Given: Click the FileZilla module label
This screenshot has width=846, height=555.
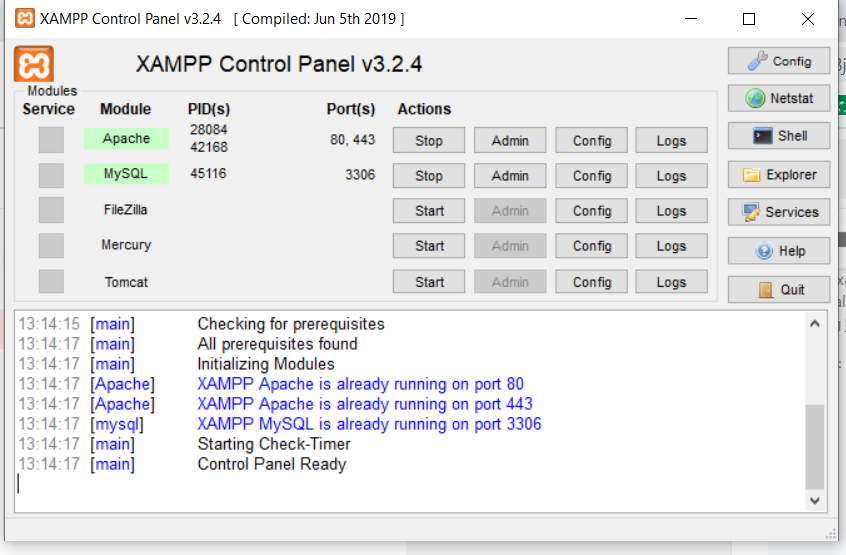Looking at the screenshot, I should coord(126,209).
